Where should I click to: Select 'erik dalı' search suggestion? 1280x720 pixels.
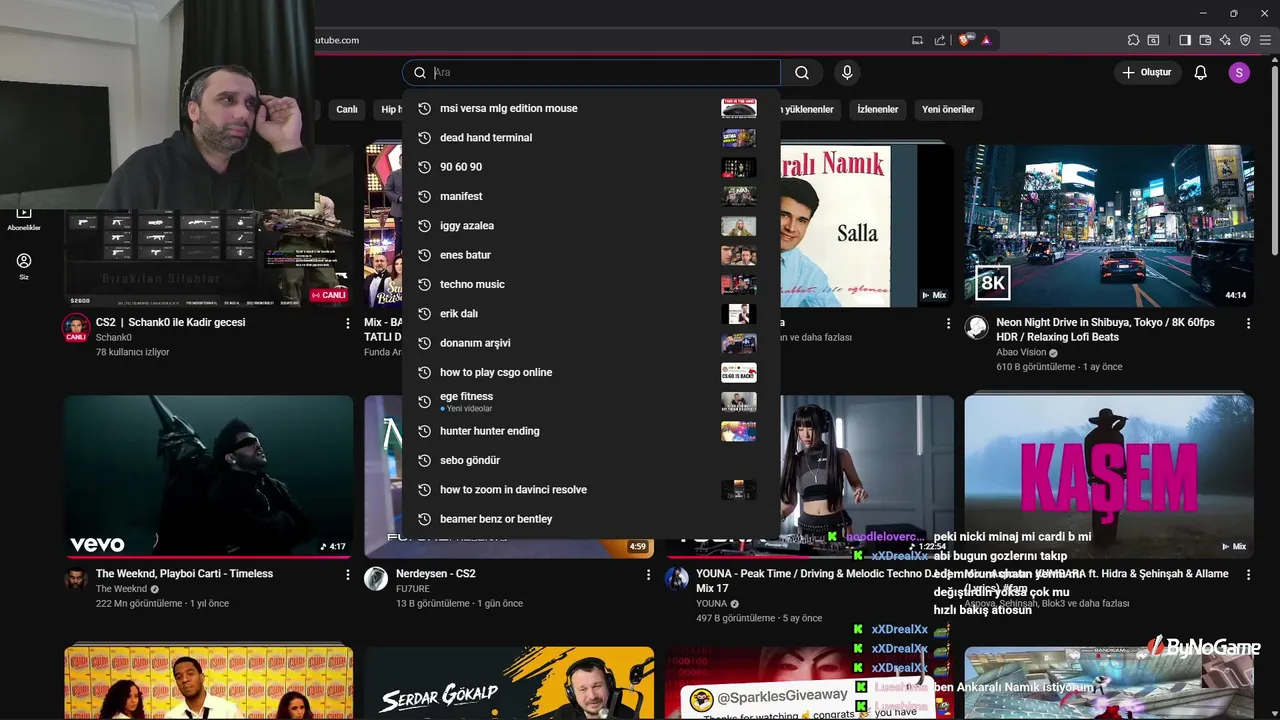coord(591,313)
